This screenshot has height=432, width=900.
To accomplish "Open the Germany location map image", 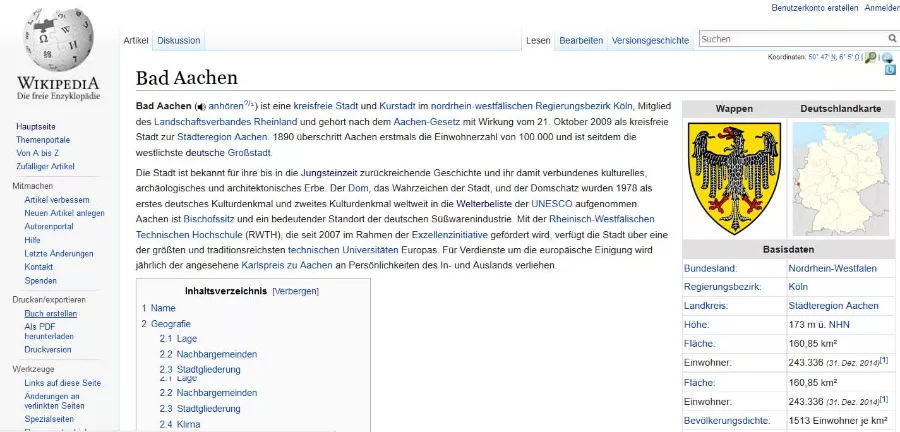I will [840, 178].
